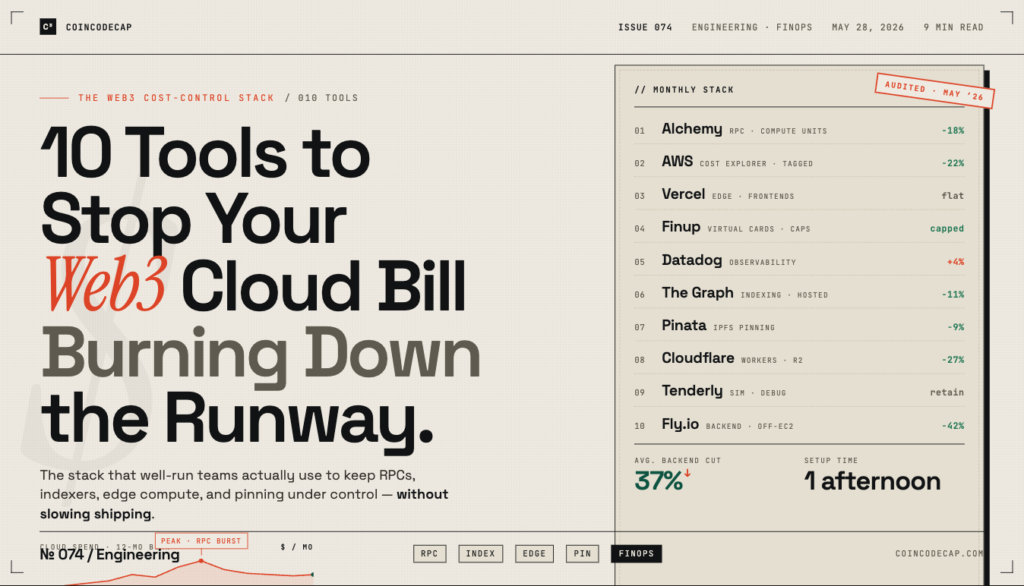Click the ISSUE 074 label
This screenshot has width=1024, height=586.
tap(645, 27)
